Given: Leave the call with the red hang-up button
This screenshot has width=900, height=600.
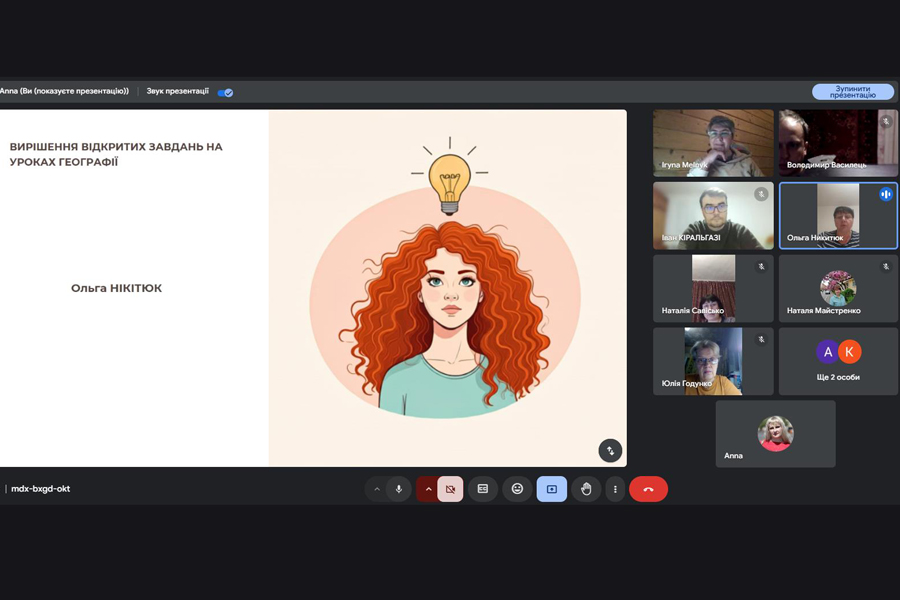Looking at the screenshot, I should coord(648,489).
